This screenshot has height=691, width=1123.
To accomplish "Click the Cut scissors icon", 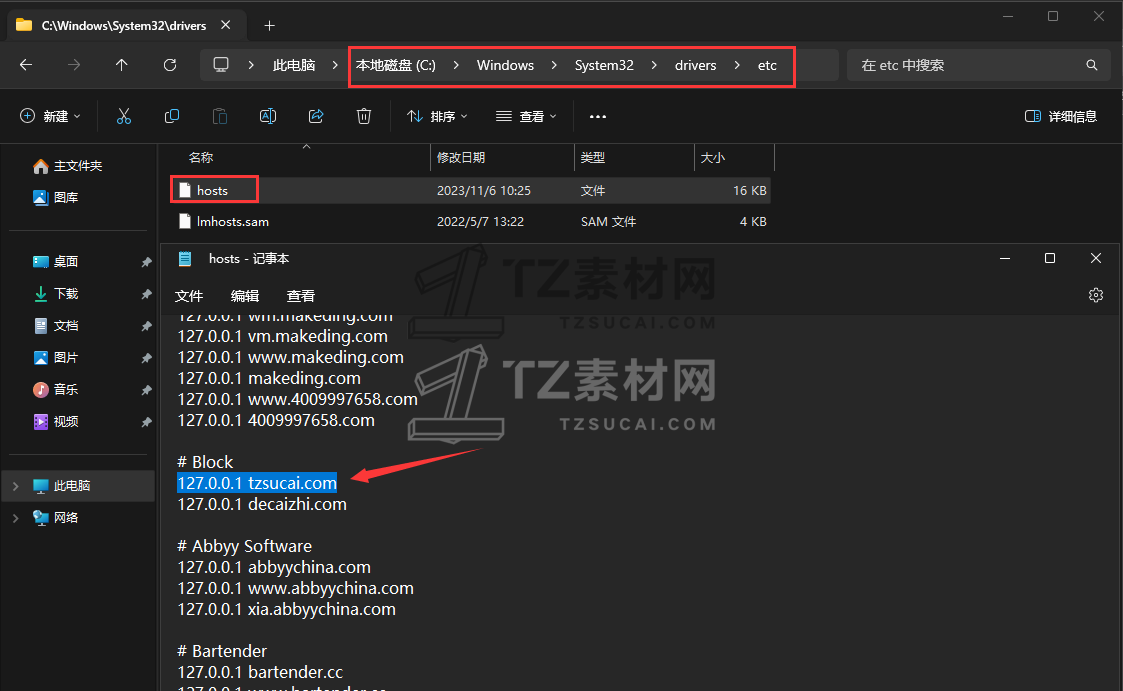I will (124, 116).
